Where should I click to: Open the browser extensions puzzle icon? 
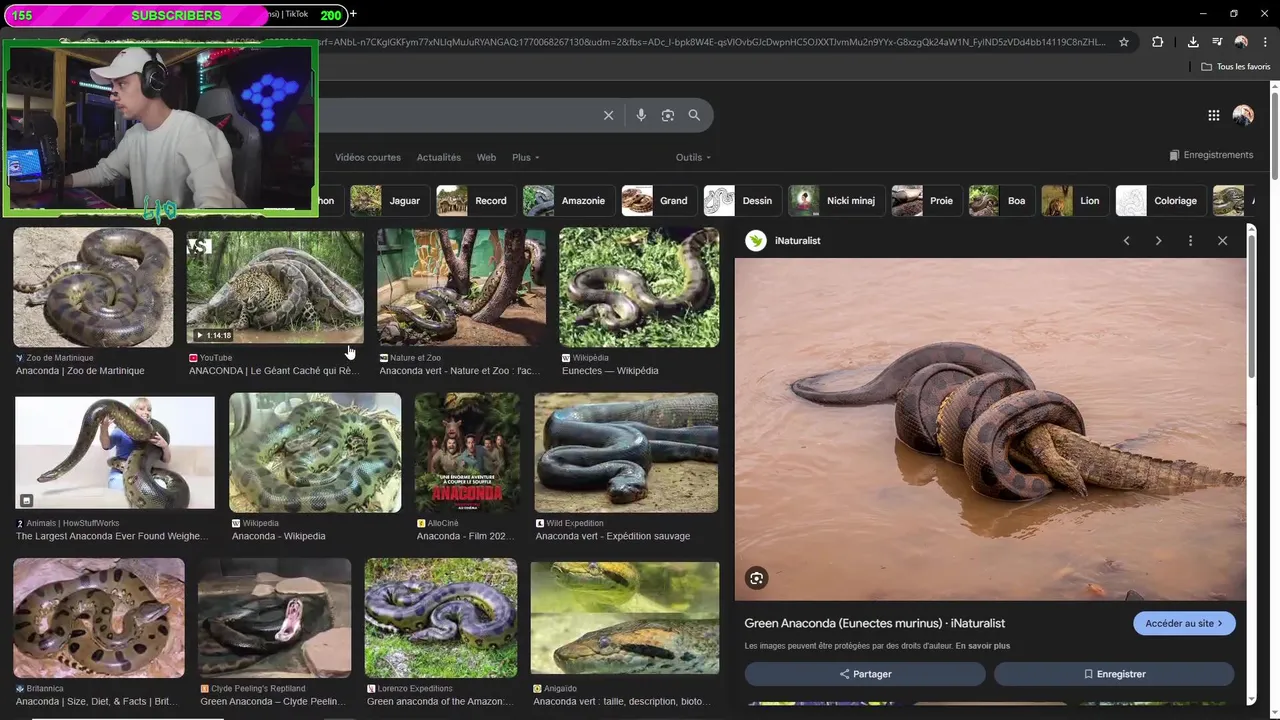click(x=1158, y=42)
